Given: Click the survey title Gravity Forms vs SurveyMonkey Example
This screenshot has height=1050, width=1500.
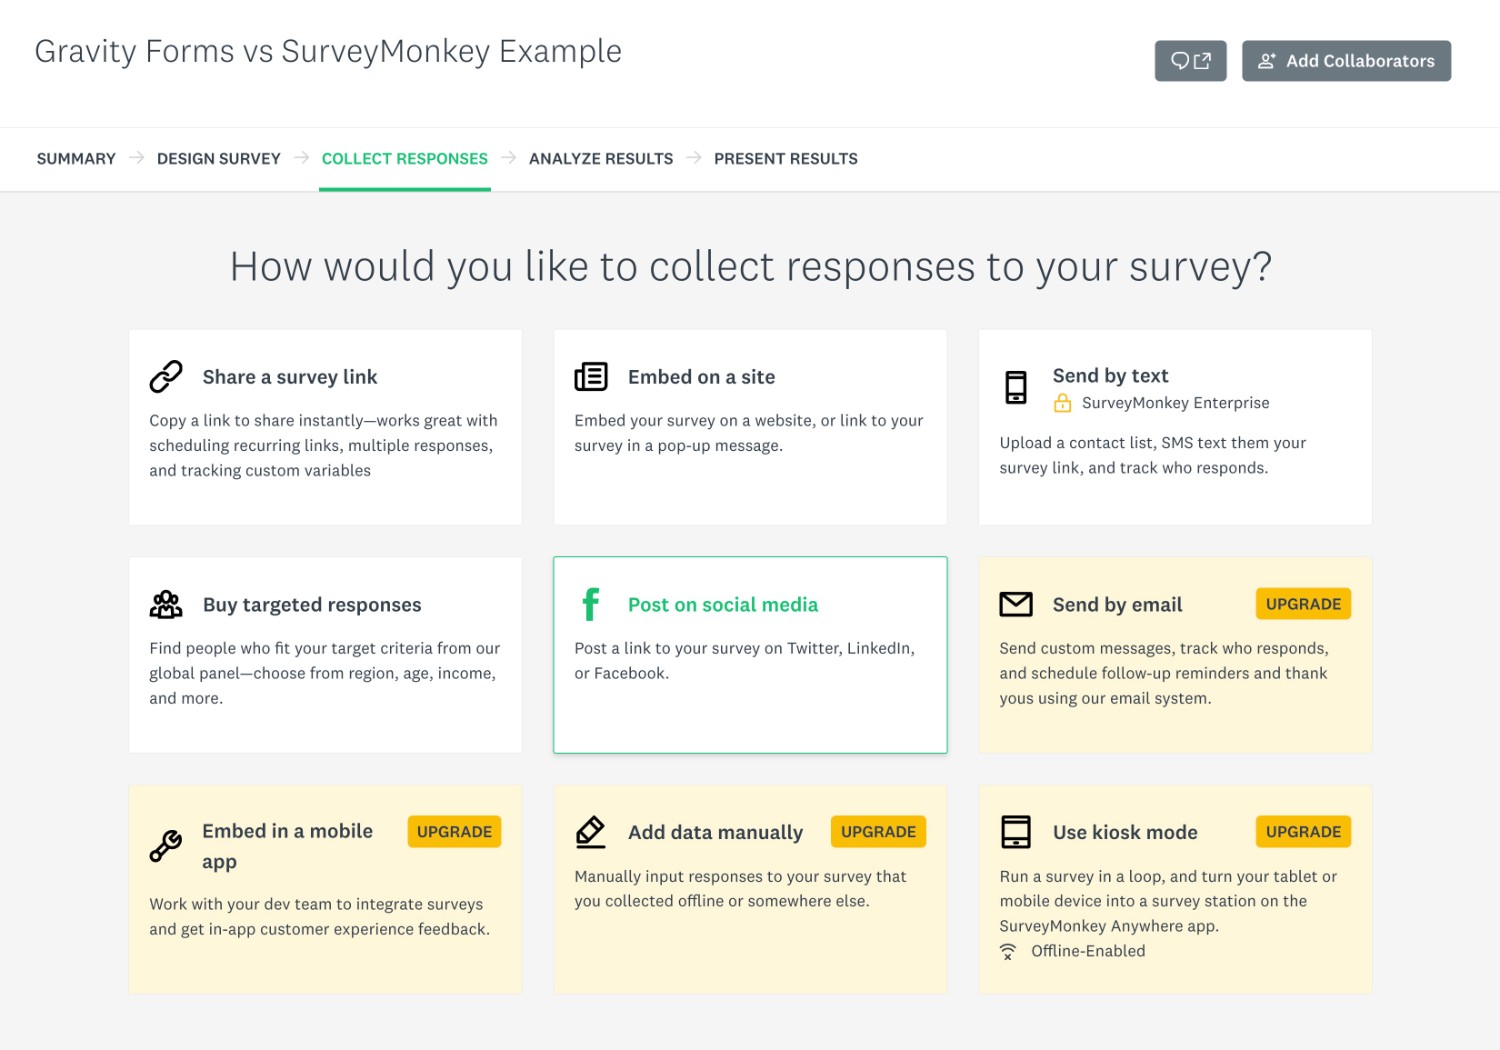Looking at the screenshot, I should [328, 51].
